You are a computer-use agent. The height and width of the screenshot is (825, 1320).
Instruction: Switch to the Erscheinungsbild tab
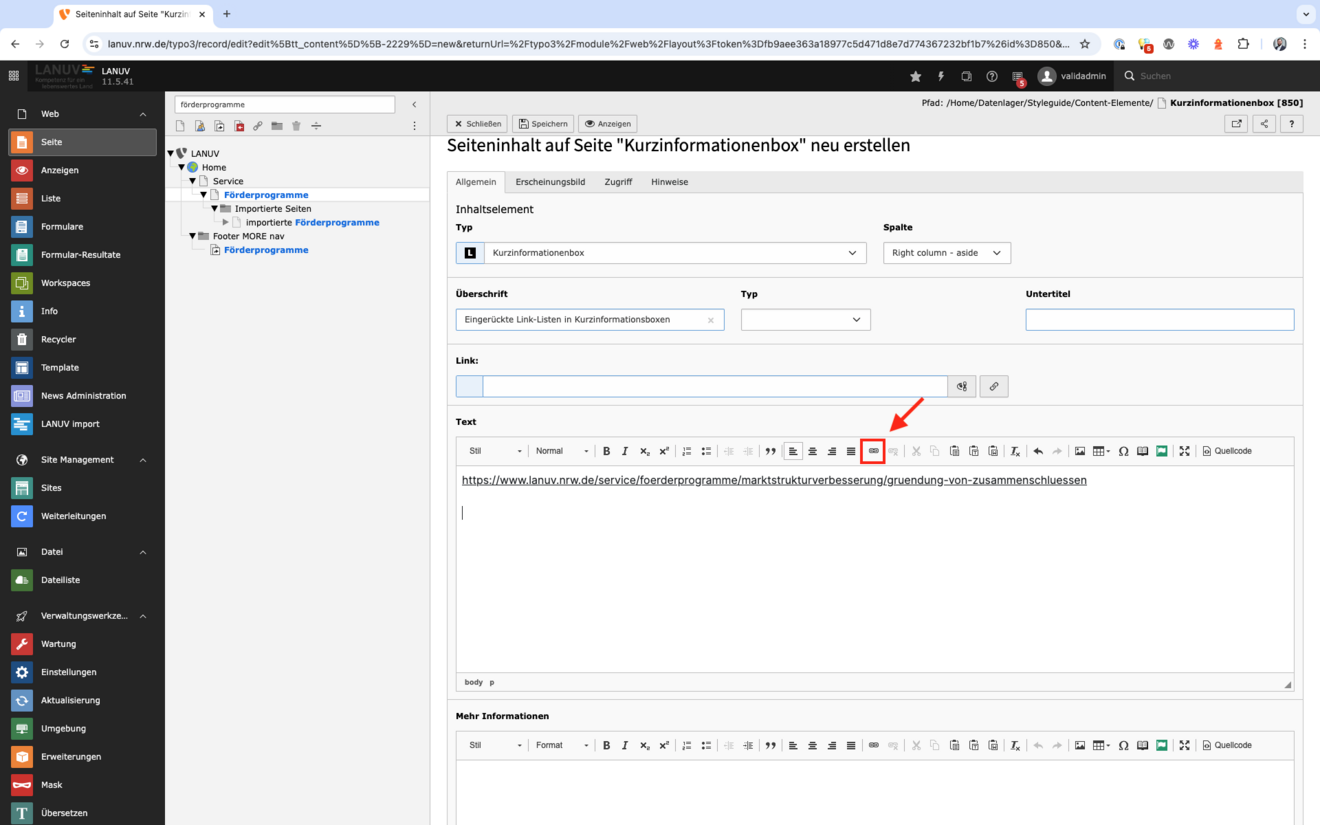(550, 182)
